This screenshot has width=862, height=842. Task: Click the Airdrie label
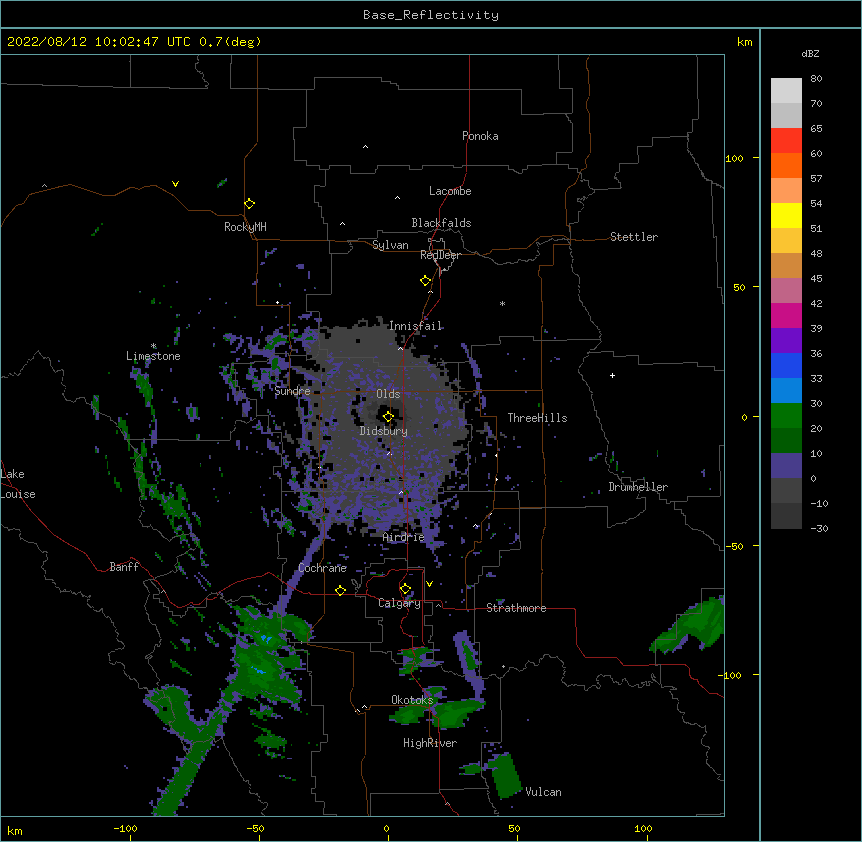pyautogui.click(x=404, y=537)
